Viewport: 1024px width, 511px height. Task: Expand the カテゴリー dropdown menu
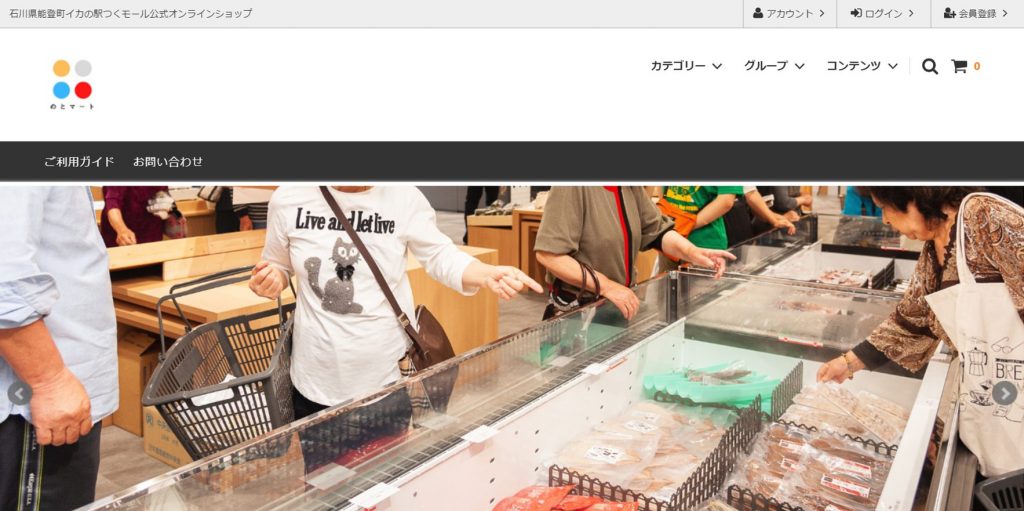[x=686, y=66]
